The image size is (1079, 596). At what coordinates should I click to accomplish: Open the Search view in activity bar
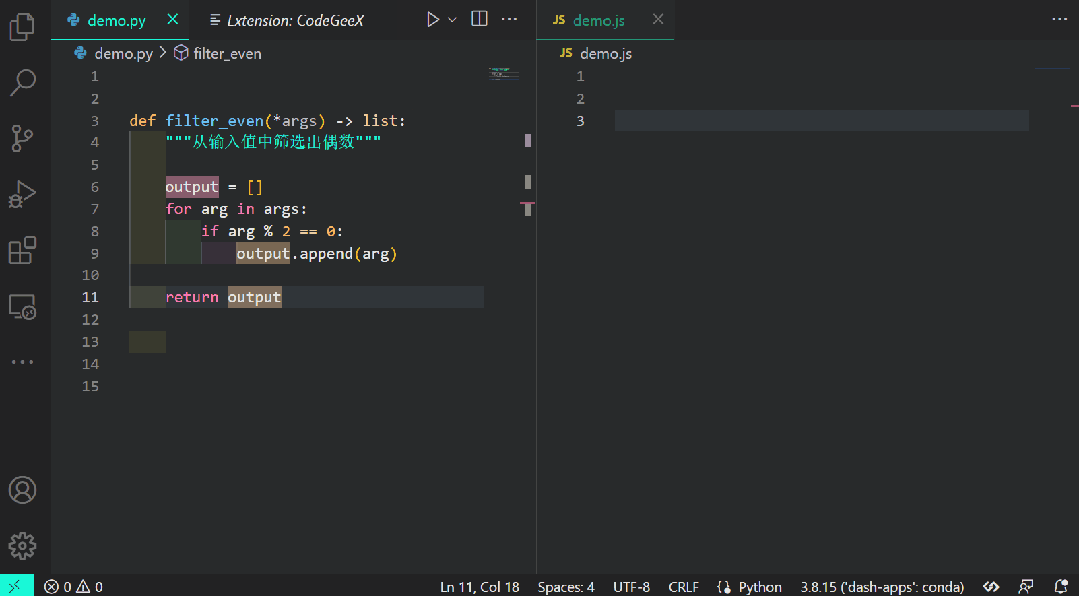22,83
